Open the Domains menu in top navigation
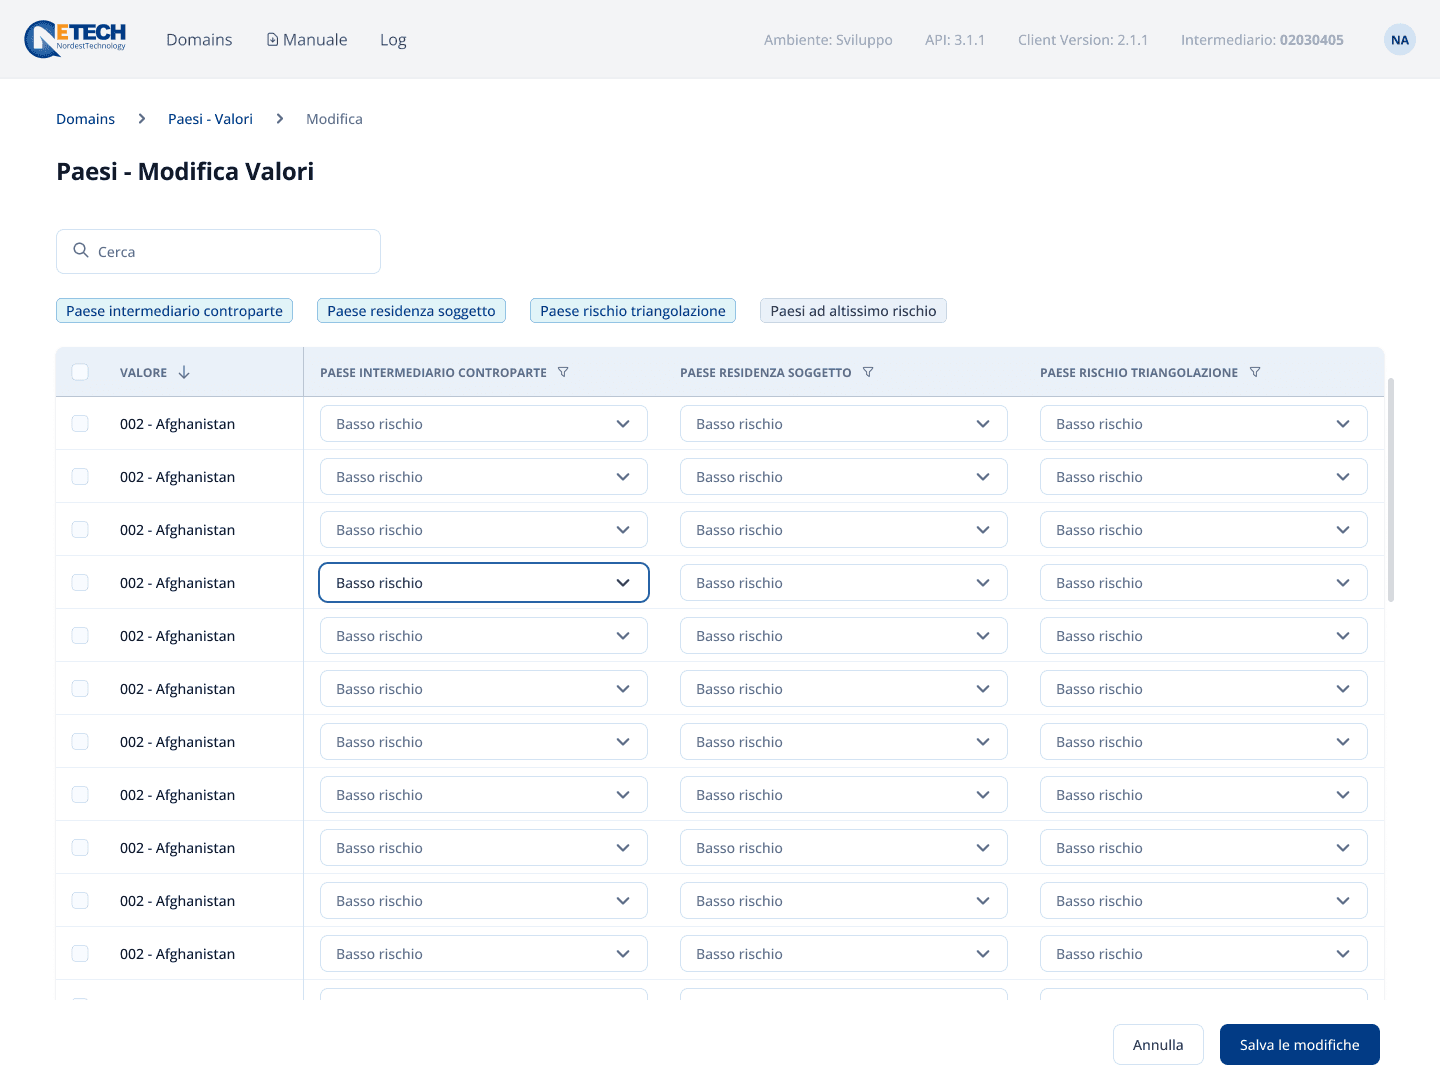The image size is (1440, 1089). click(199, 40)
